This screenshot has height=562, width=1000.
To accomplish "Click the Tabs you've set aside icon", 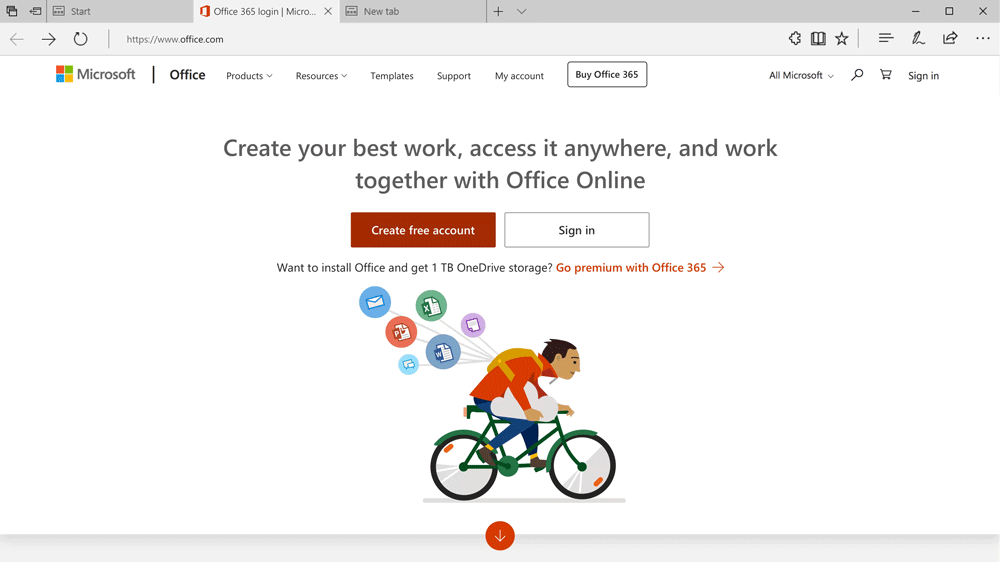I will coord(11,11).
